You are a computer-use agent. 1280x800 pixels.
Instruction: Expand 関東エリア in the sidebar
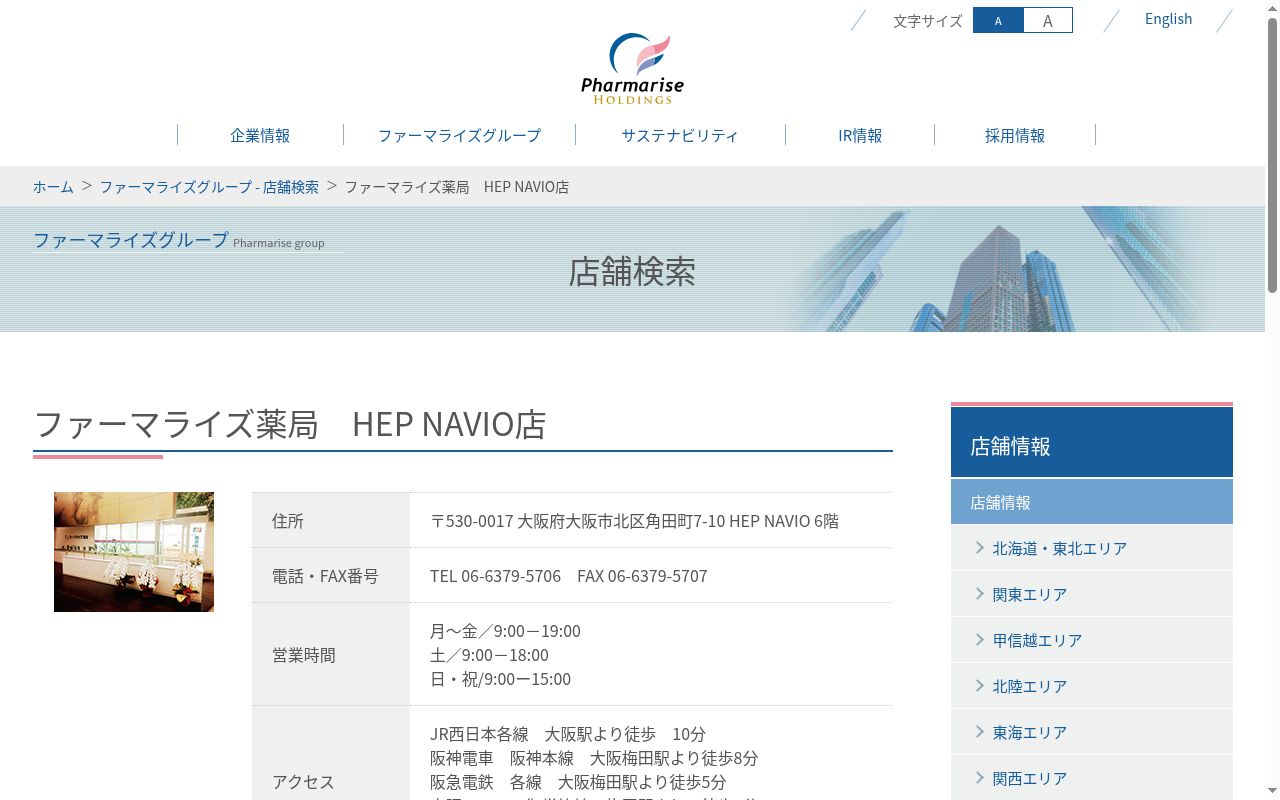tap(1092, 594)
